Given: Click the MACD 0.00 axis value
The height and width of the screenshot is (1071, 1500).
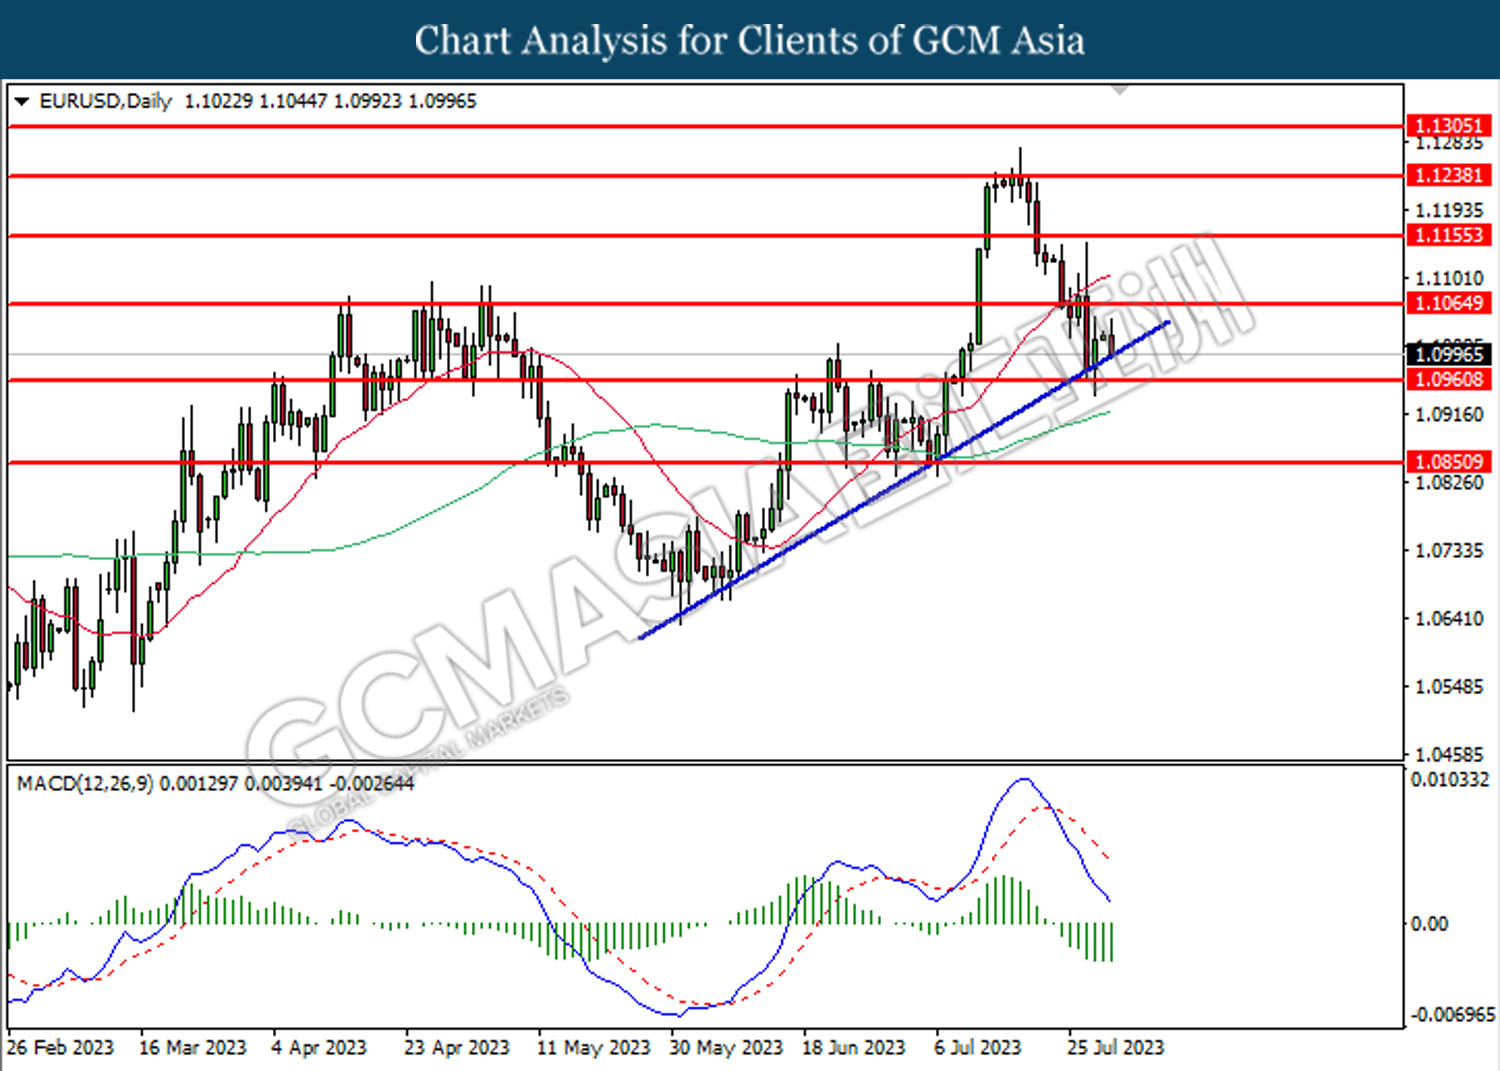Looking at the screenshot, I should pyautogui.click(x=1429, y=924).
